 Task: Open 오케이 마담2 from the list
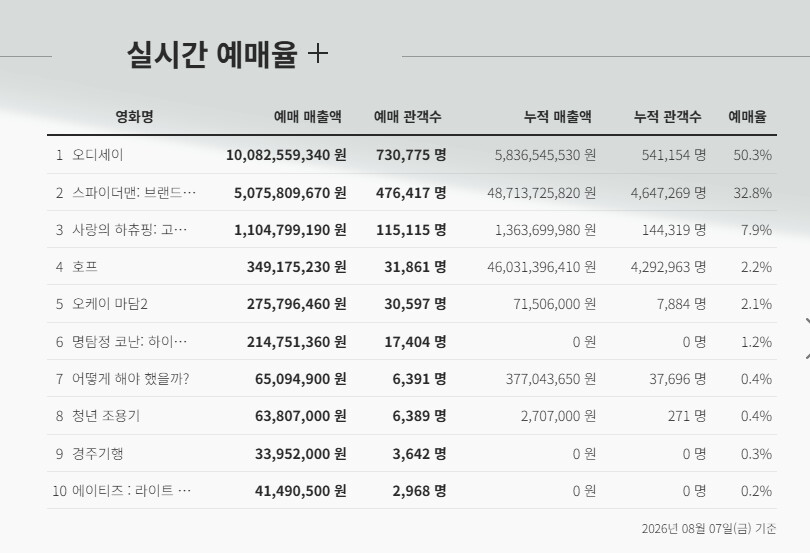pyautogui.click(x=110, y=304)
